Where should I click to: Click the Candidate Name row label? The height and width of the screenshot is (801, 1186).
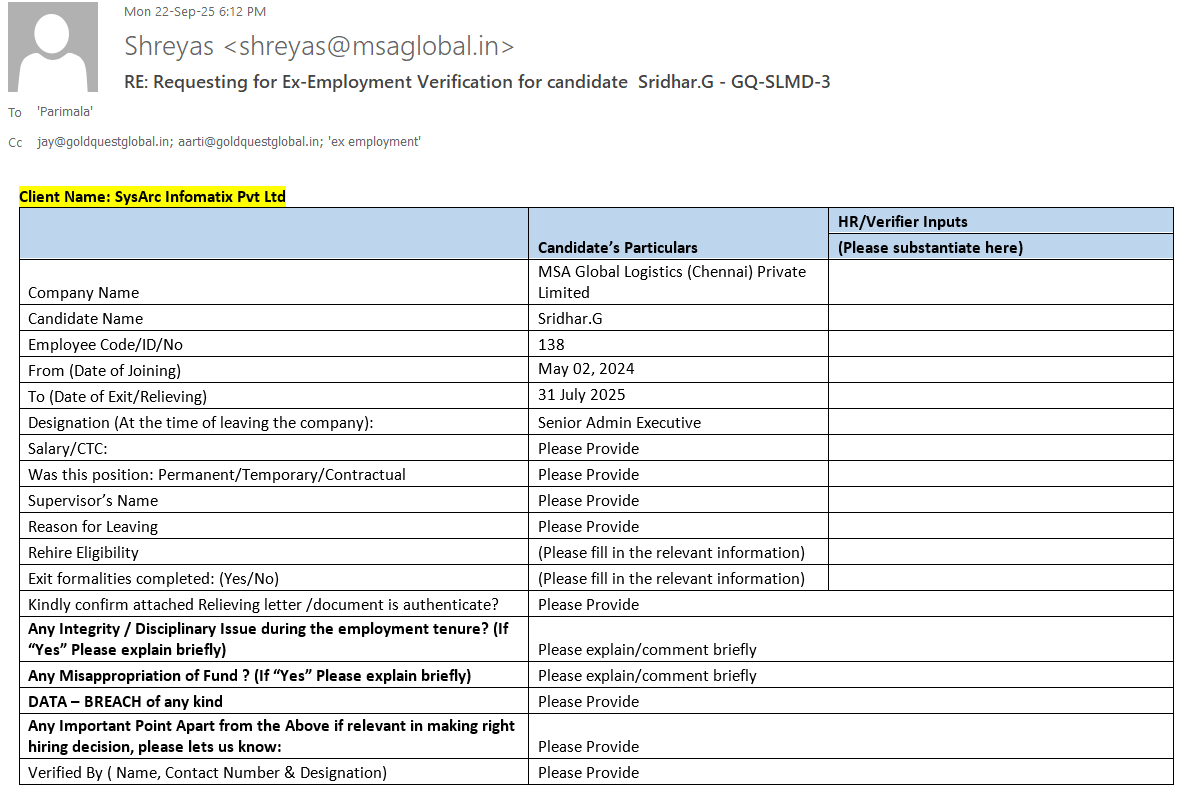point(85,318)
